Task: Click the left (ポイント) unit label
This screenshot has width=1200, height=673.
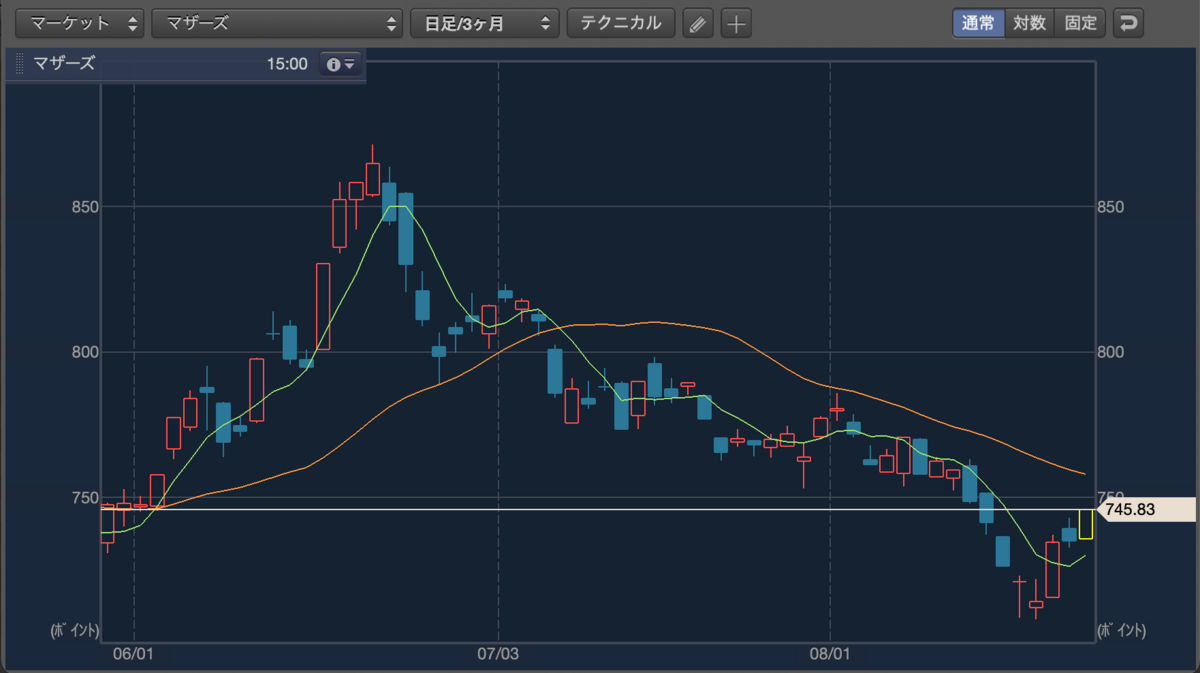Action: (74, 630)
